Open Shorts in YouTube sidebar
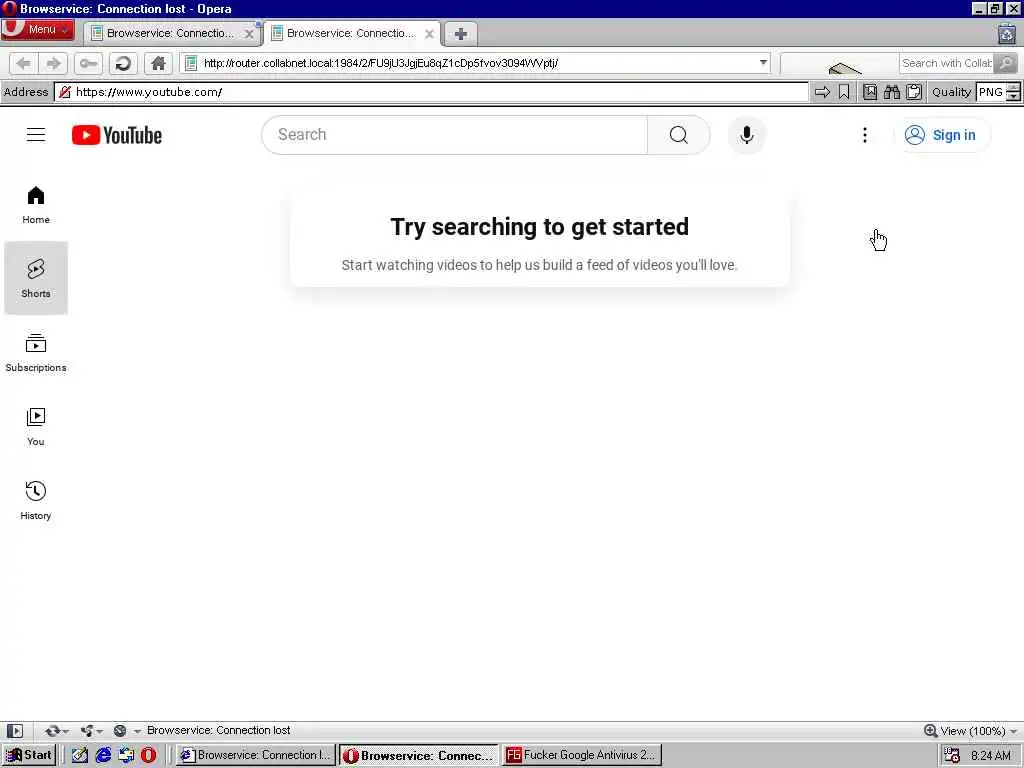 [x=36, y=278]
